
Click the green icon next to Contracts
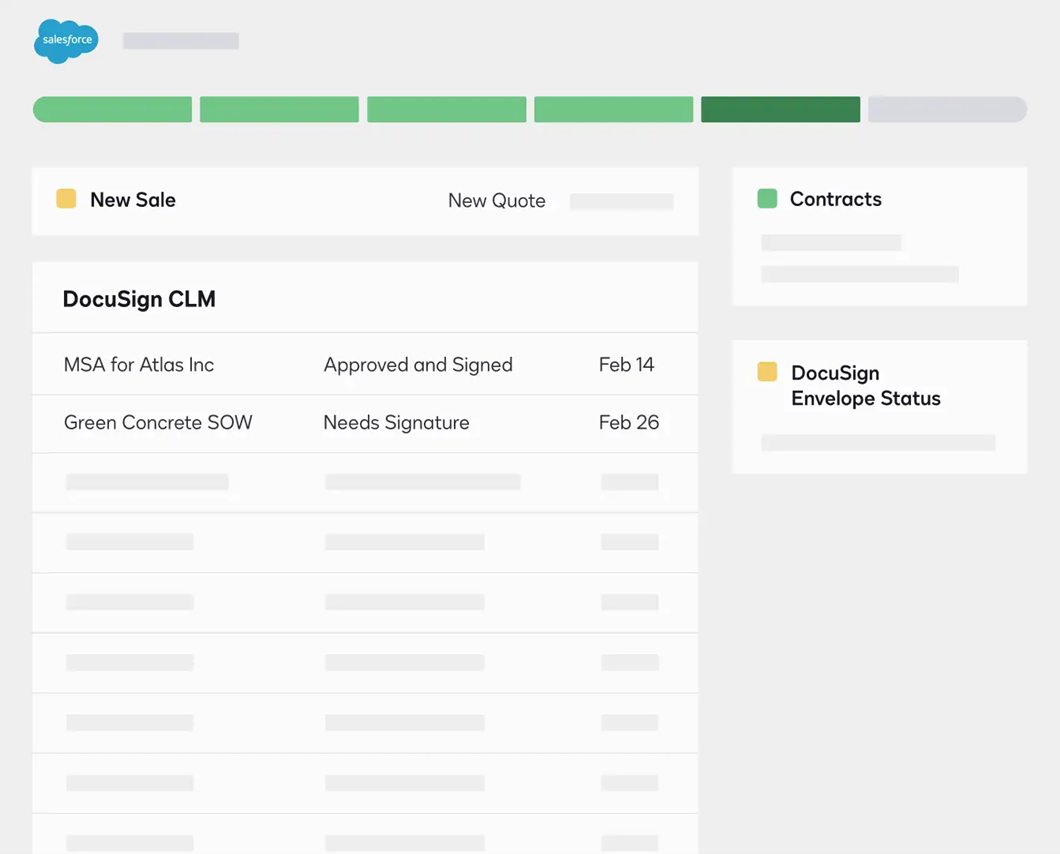point(766,199)
